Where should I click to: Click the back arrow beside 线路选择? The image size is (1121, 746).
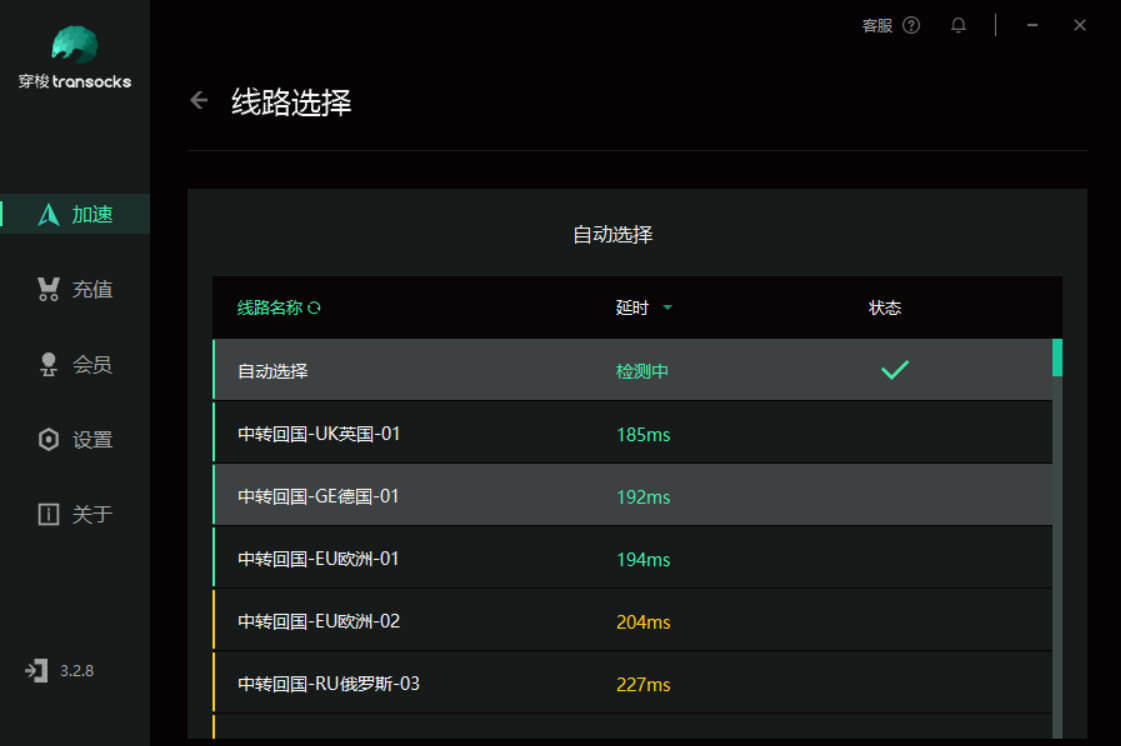199,100
